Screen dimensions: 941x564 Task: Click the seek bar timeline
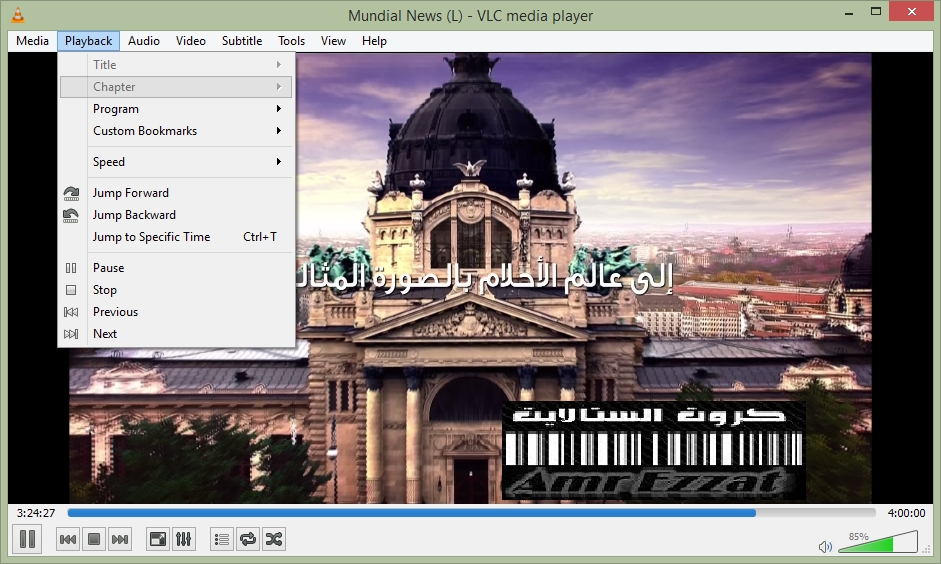point(470,513)
